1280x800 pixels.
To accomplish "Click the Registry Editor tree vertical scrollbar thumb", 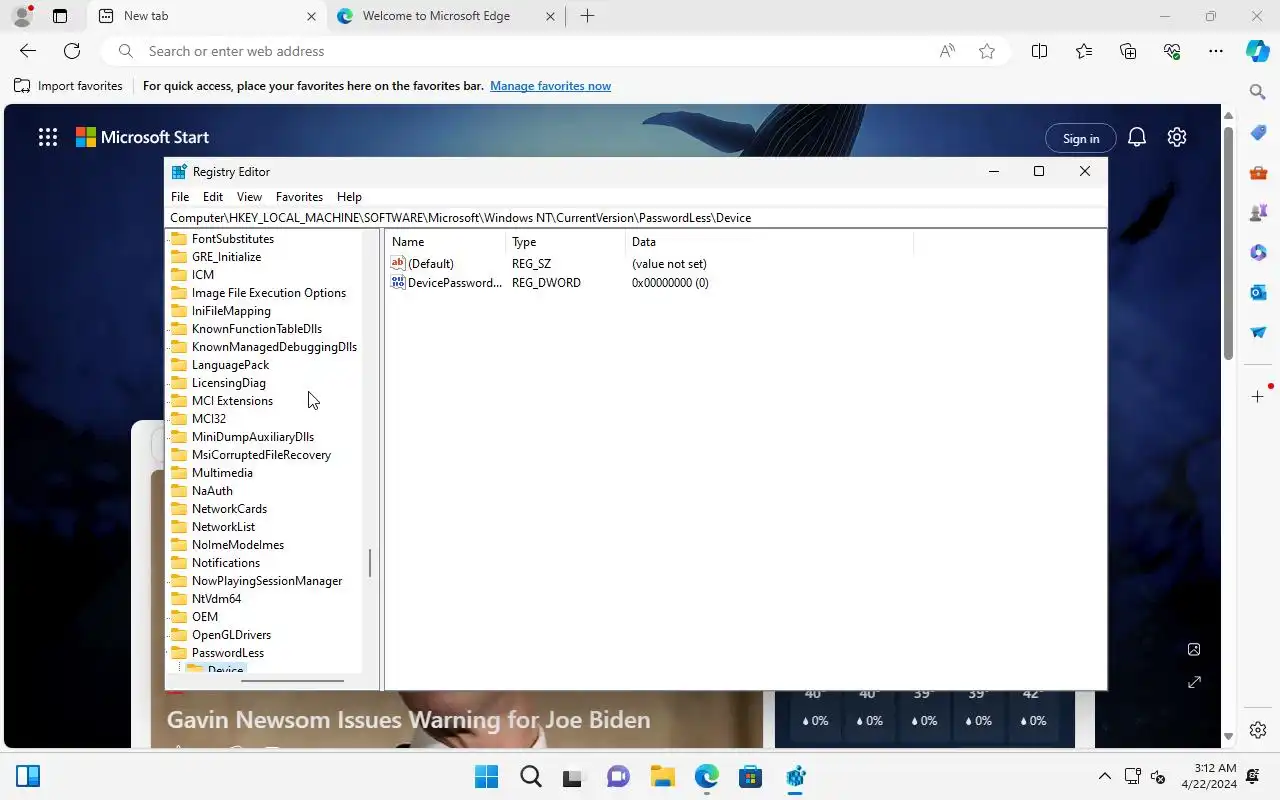I will (370, 563).
